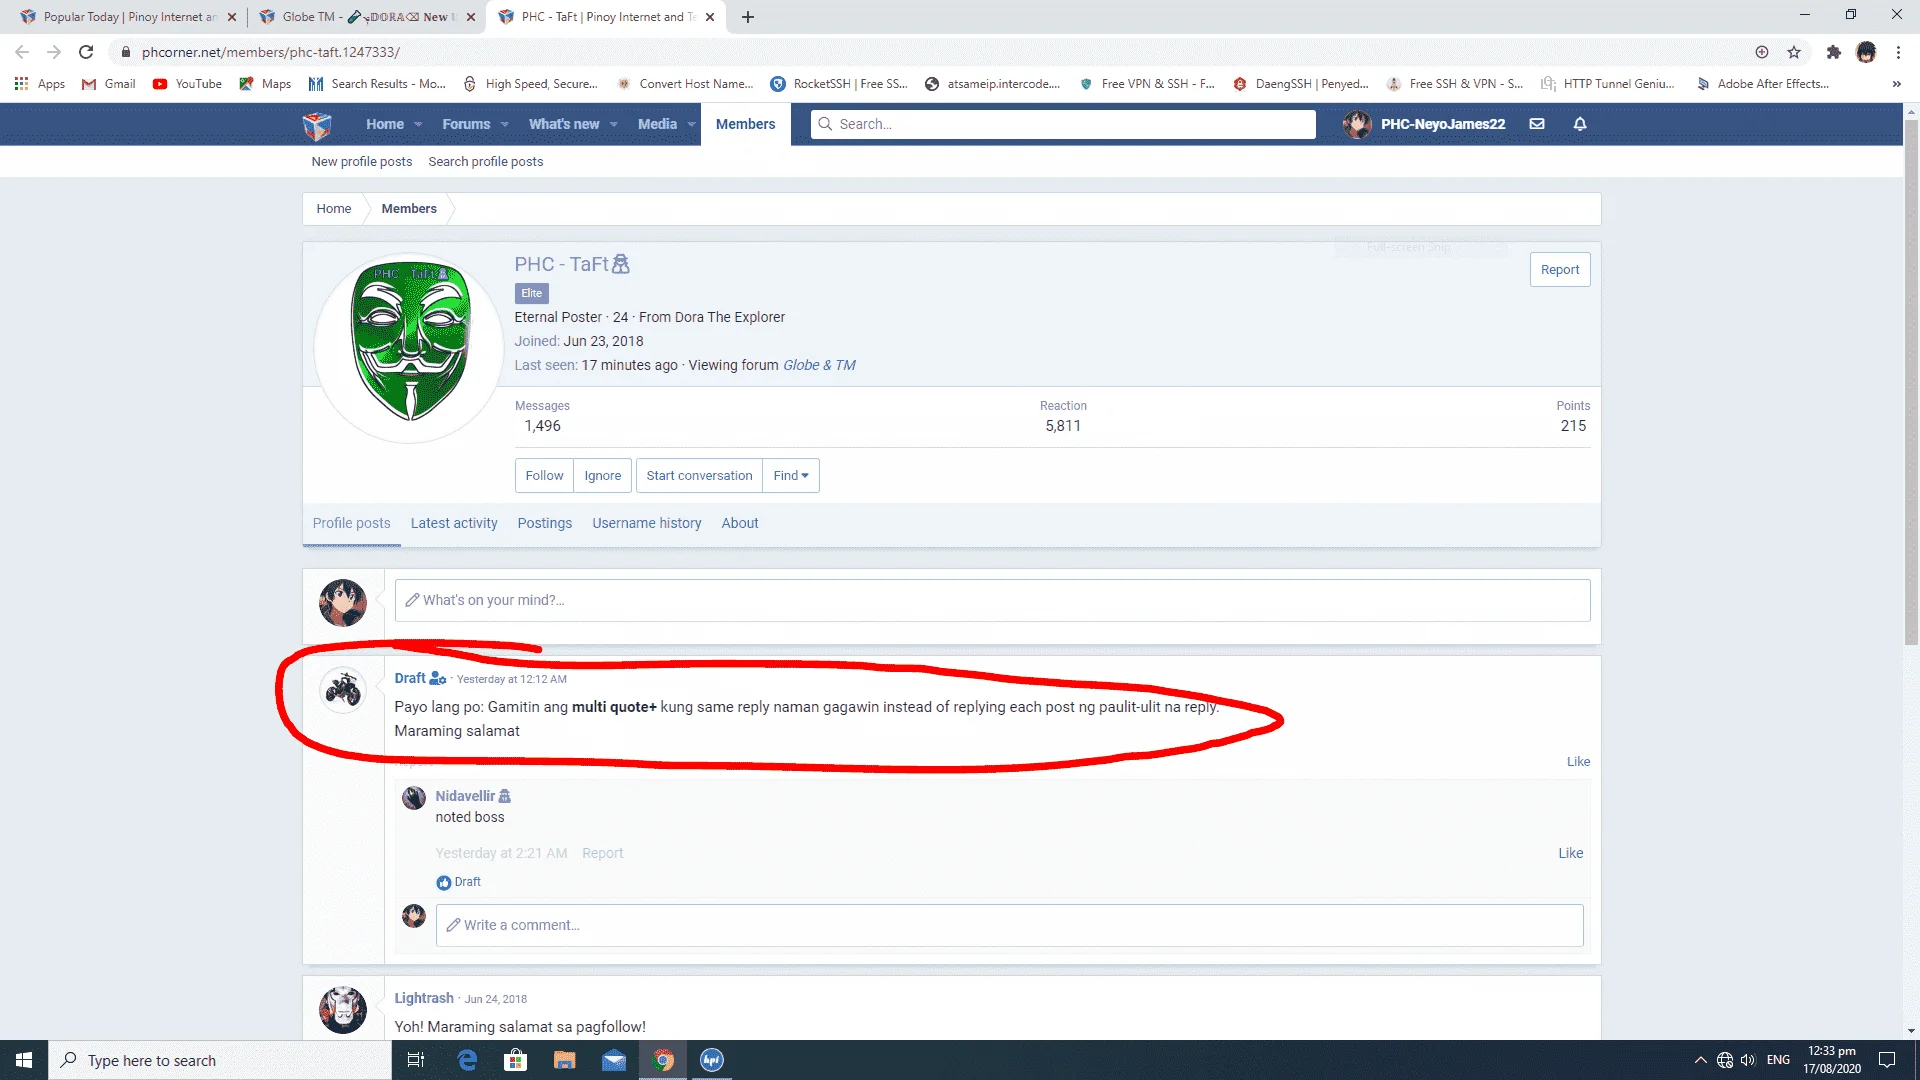
Task: Go back with browser back arrow
Action: (22, 52)
